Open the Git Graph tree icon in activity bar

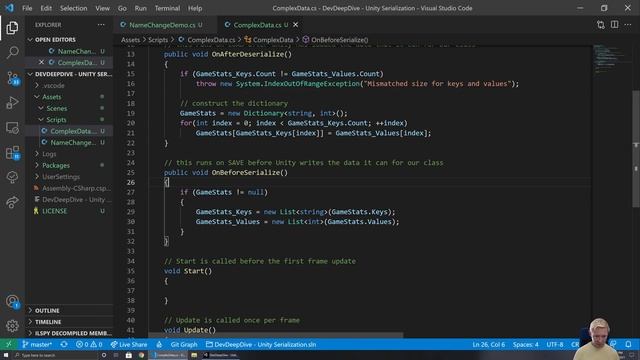point(12,177)
